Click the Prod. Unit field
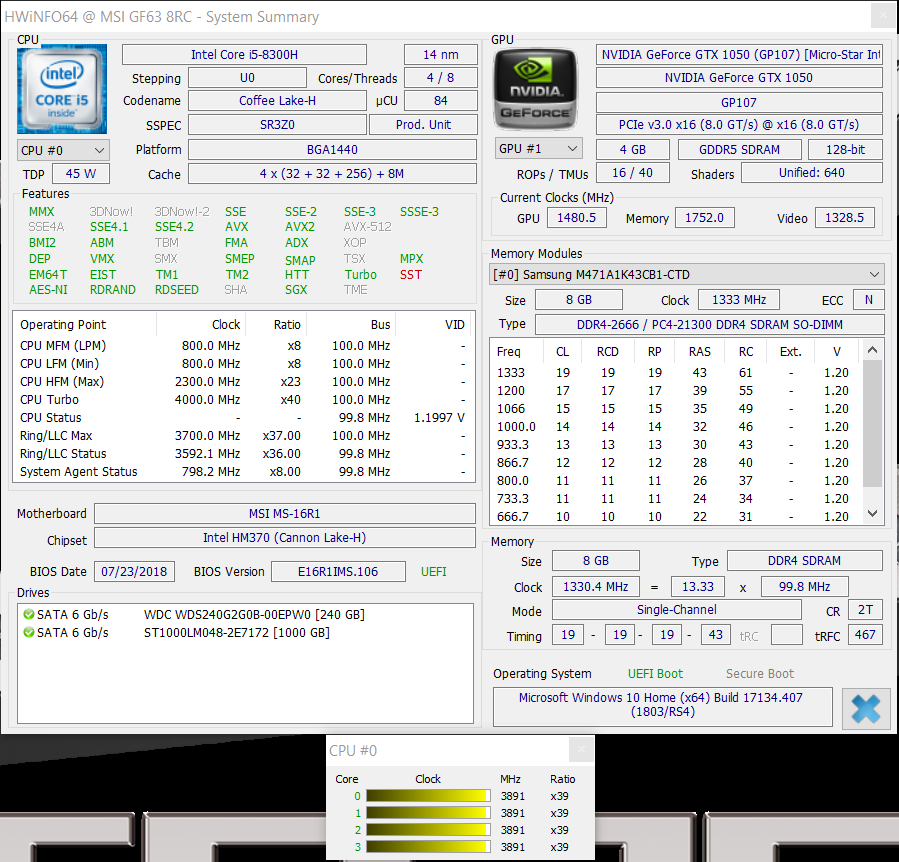This screenshot has width=899, height=862. pos(424,124)
